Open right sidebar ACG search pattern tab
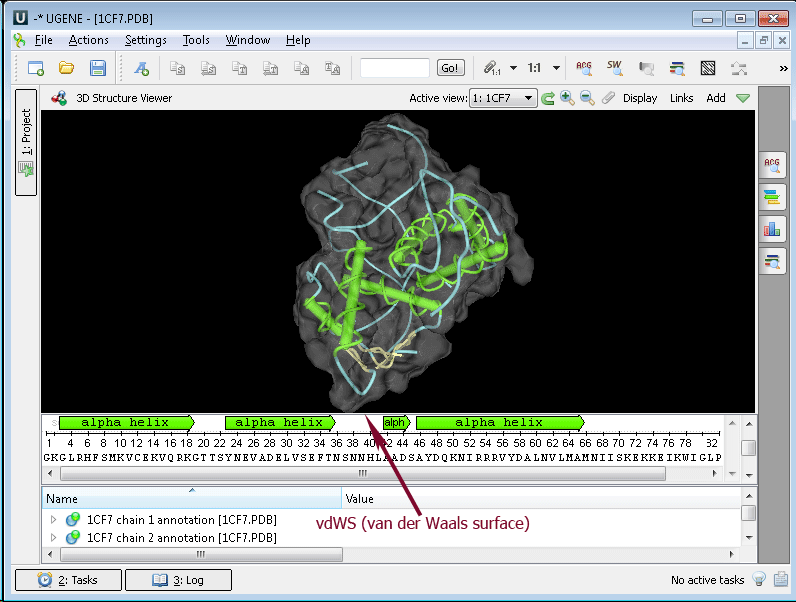The height and width of the screenshot is (602, 796). [772, 164]
